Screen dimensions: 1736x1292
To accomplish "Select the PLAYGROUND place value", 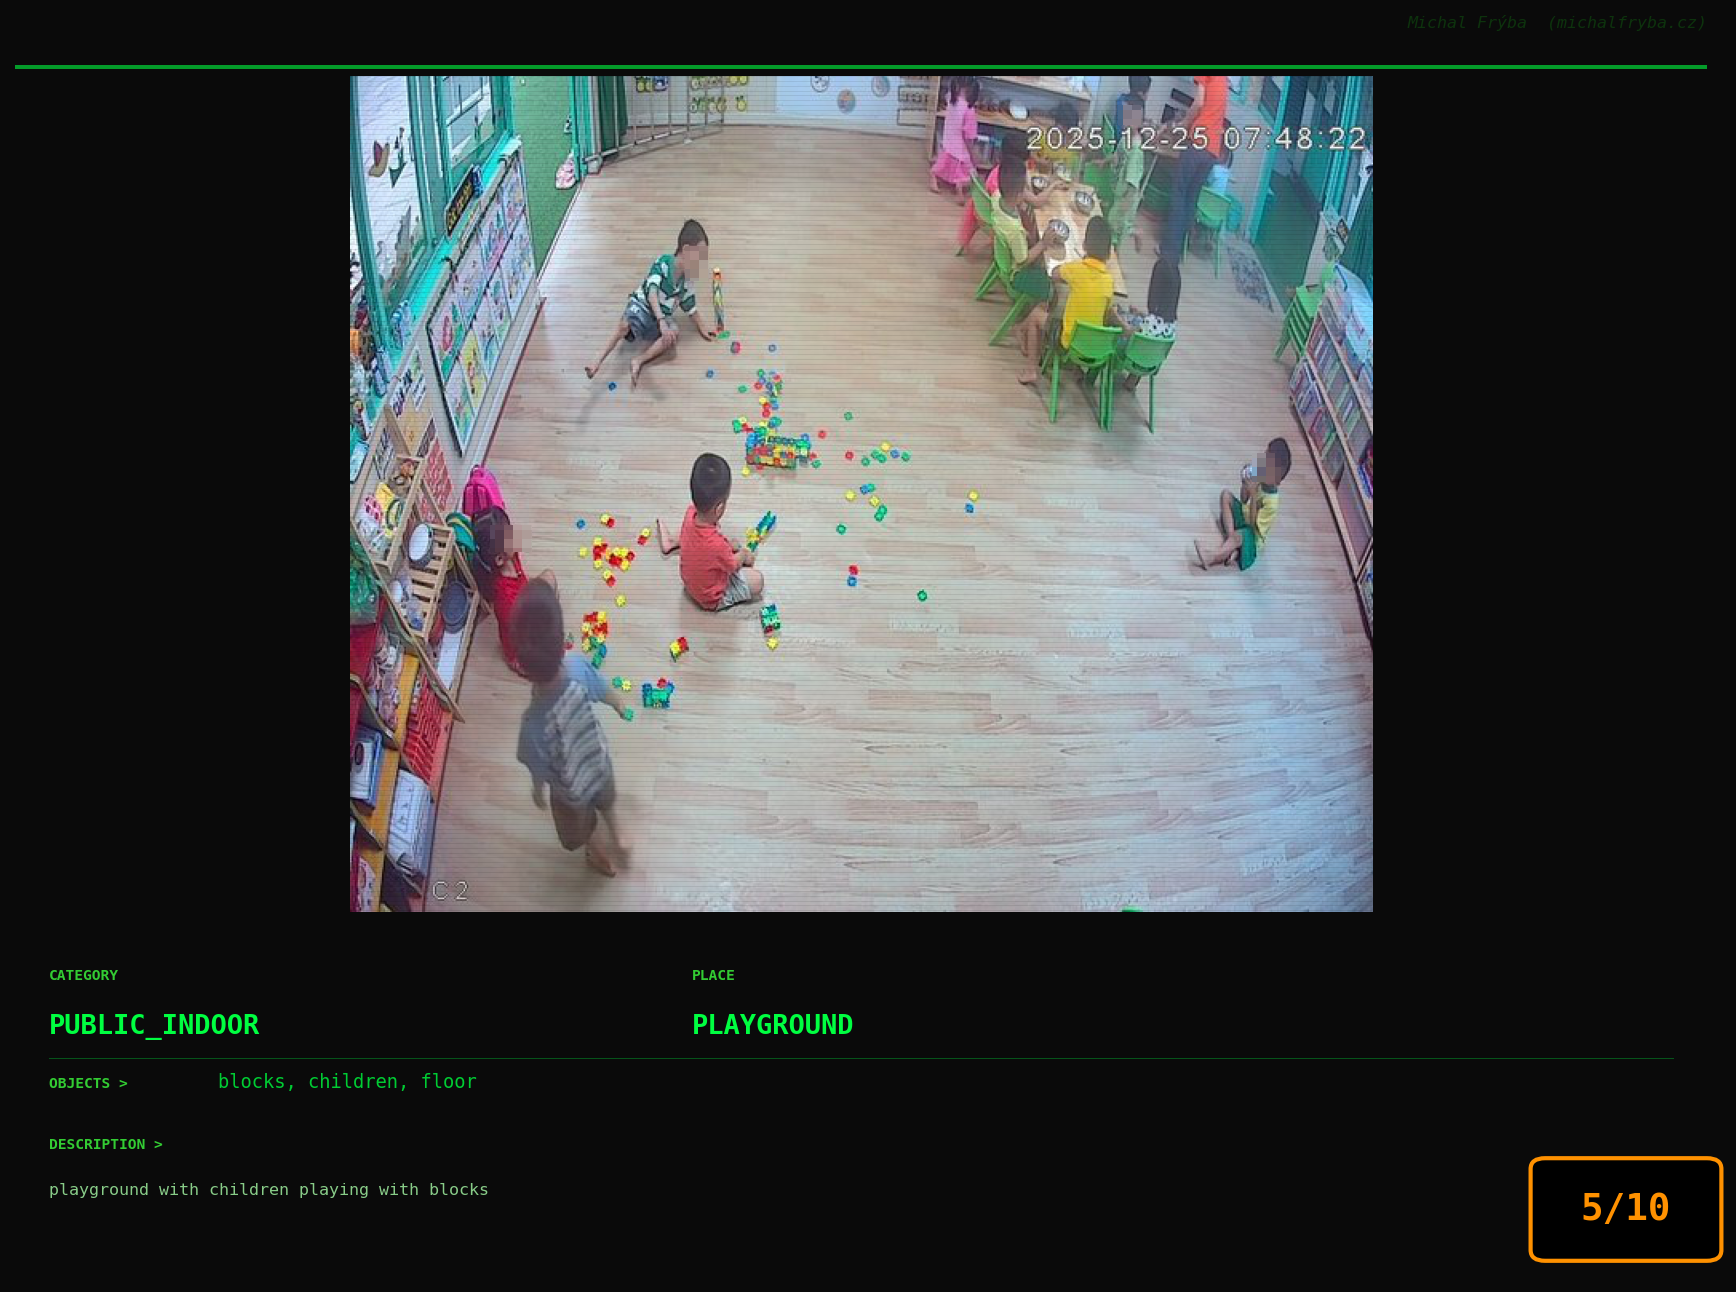I will point(772,1025).
